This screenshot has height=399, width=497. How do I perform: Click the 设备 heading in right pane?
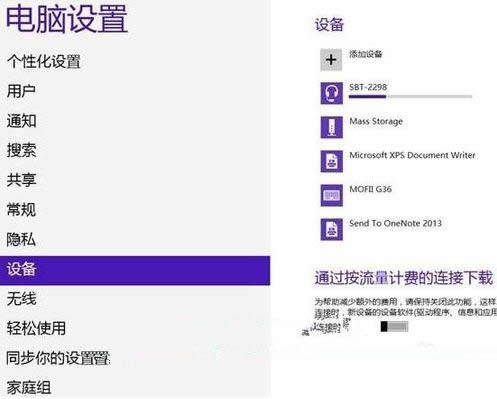329,25
